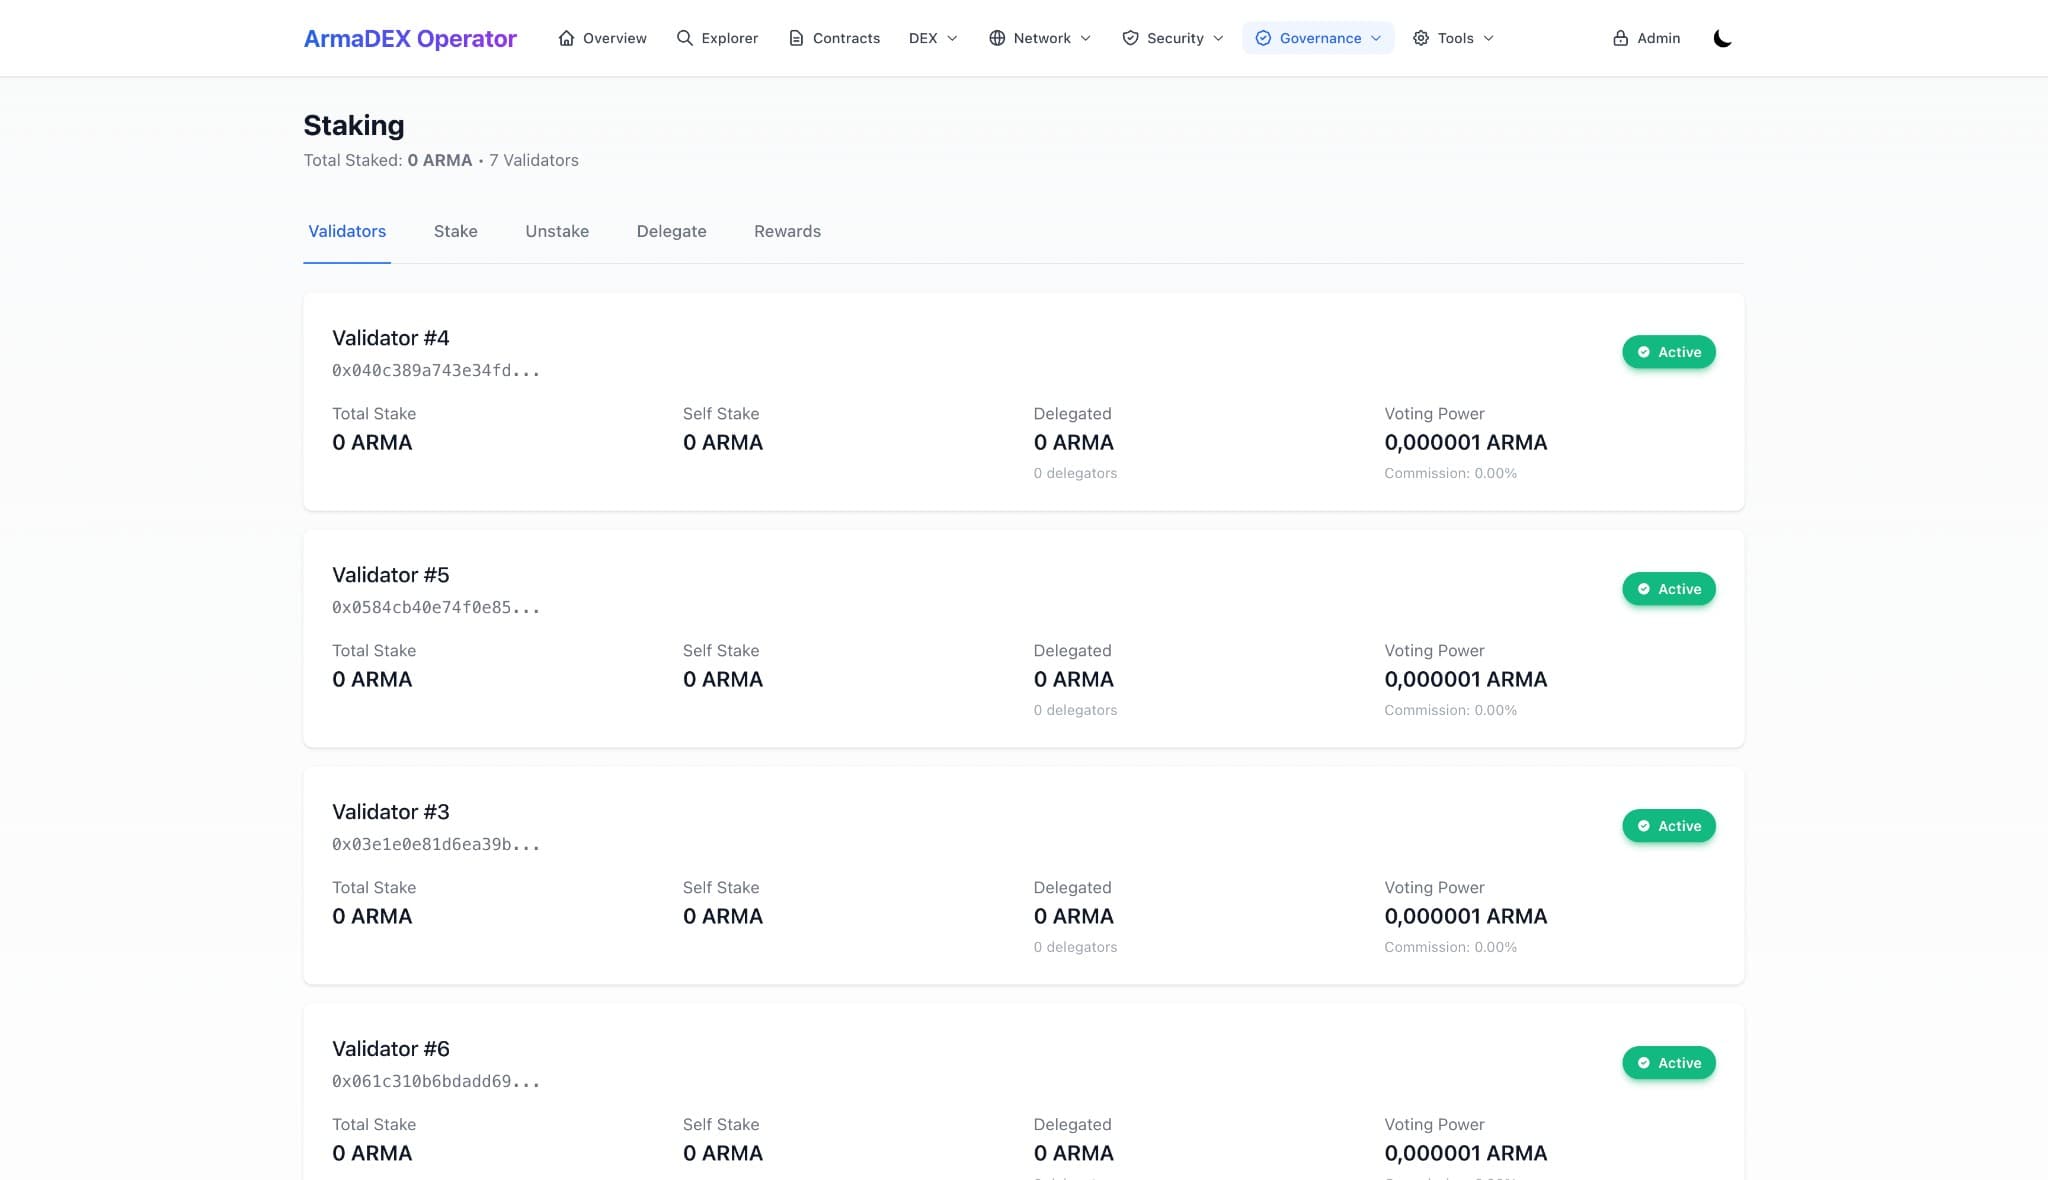Screen dimensions: 2048x1180
Task: Click Validator #4's truncated address
Action: [436, 369]
